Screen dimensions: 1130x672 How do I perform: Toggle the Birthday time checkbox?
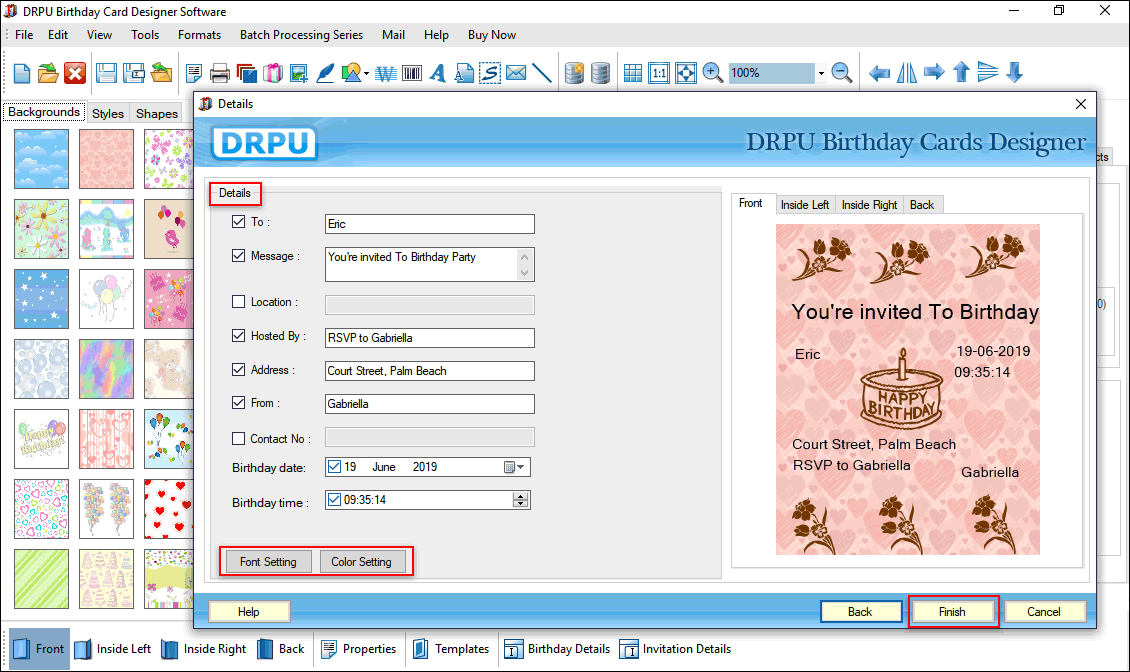334,499
